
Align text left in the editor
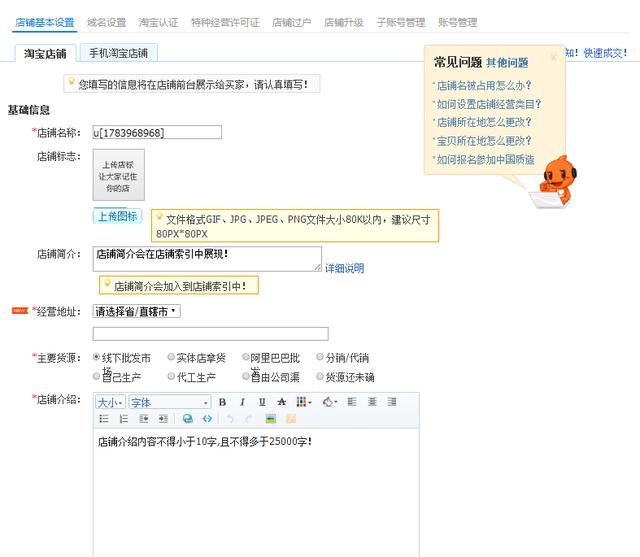tap(352, 402)
